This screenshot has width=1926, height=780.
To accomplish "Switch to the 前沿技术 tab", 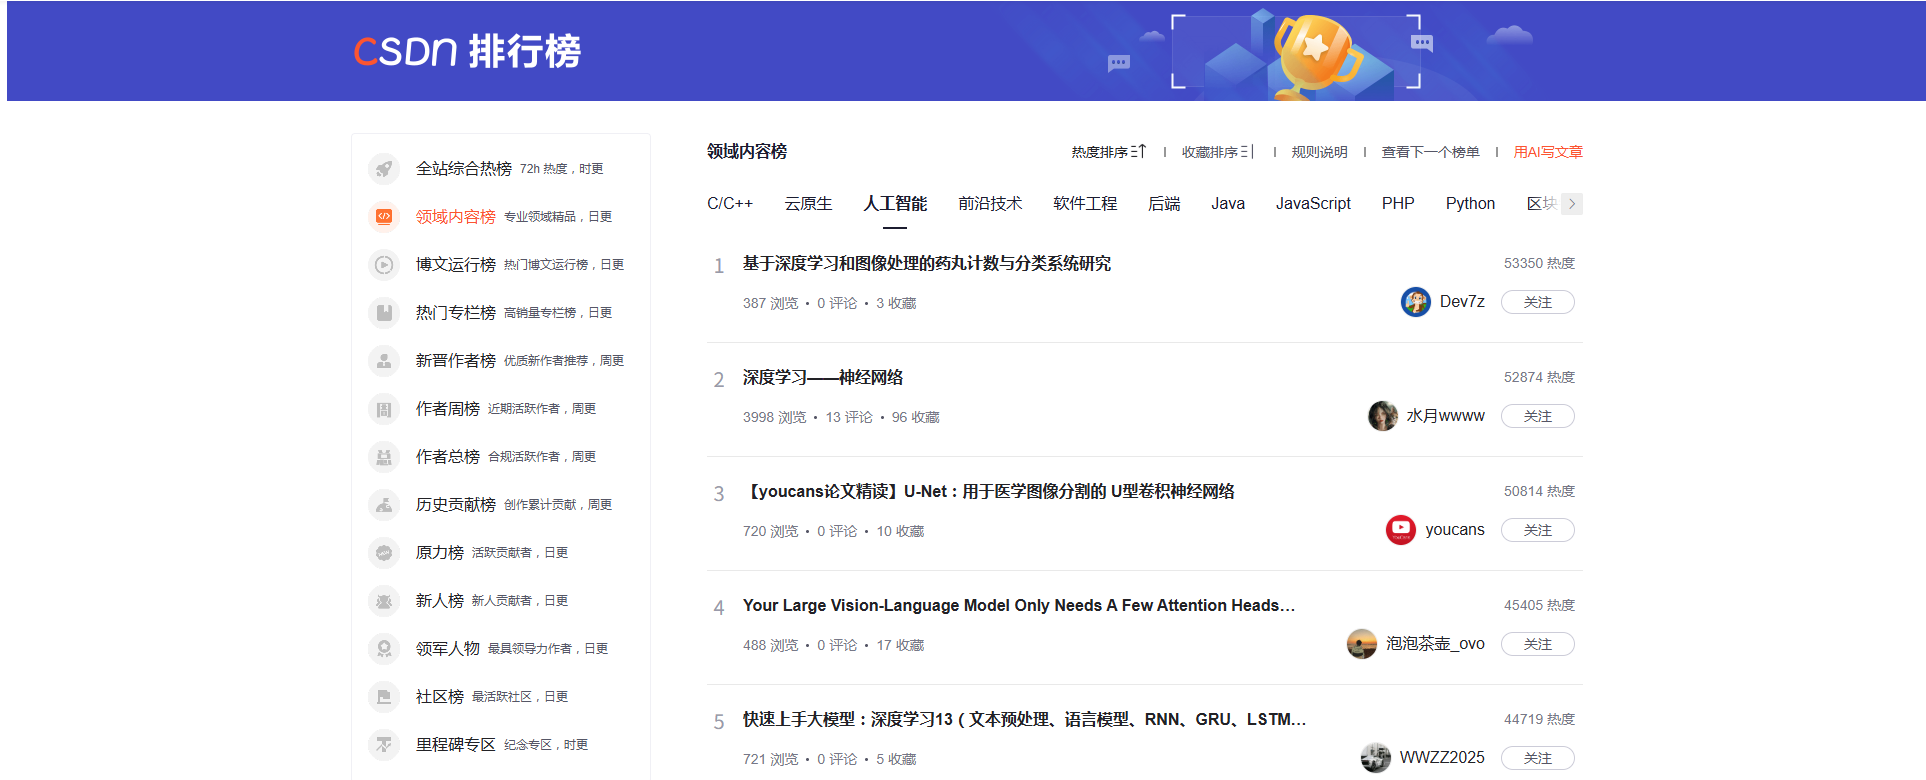I will (990, 204).
